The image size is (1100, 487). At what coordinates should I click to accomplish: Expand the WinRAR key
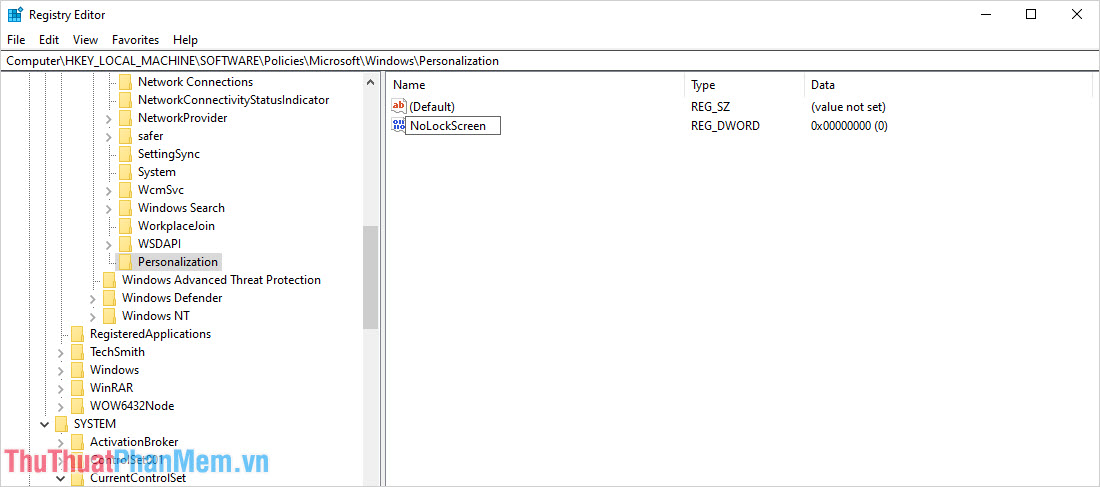coord(60,388)
